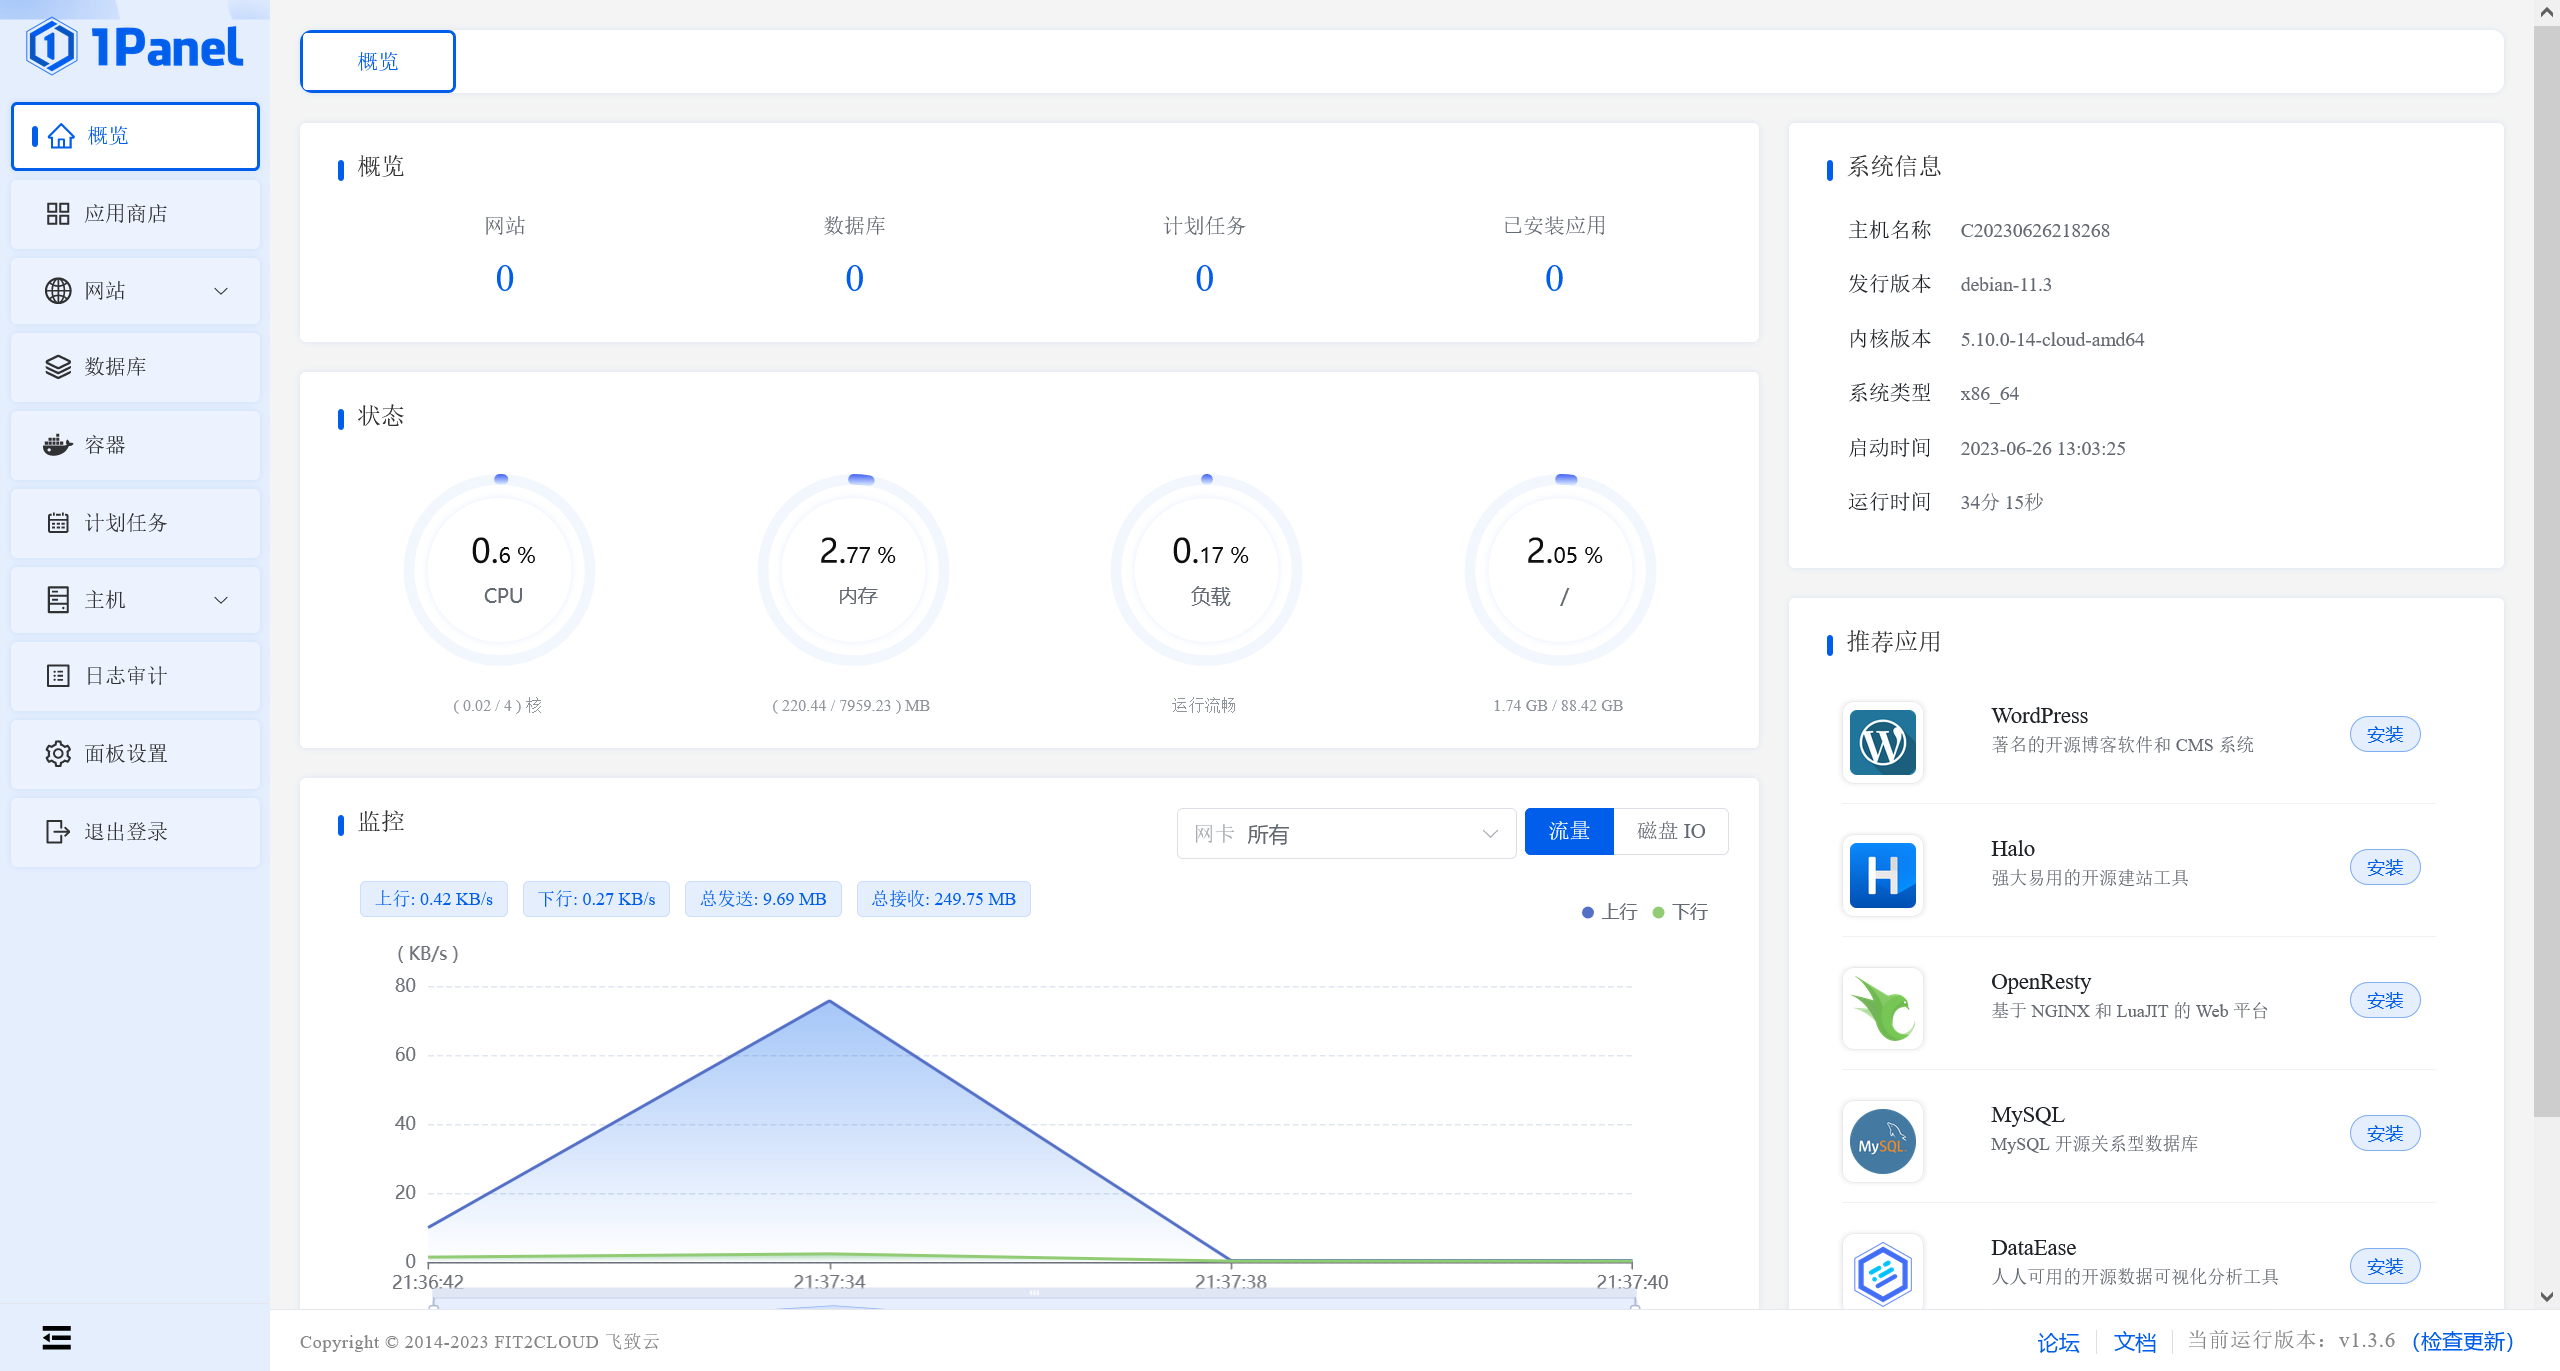Open the 网卡 所有 dropdown

1346,834
